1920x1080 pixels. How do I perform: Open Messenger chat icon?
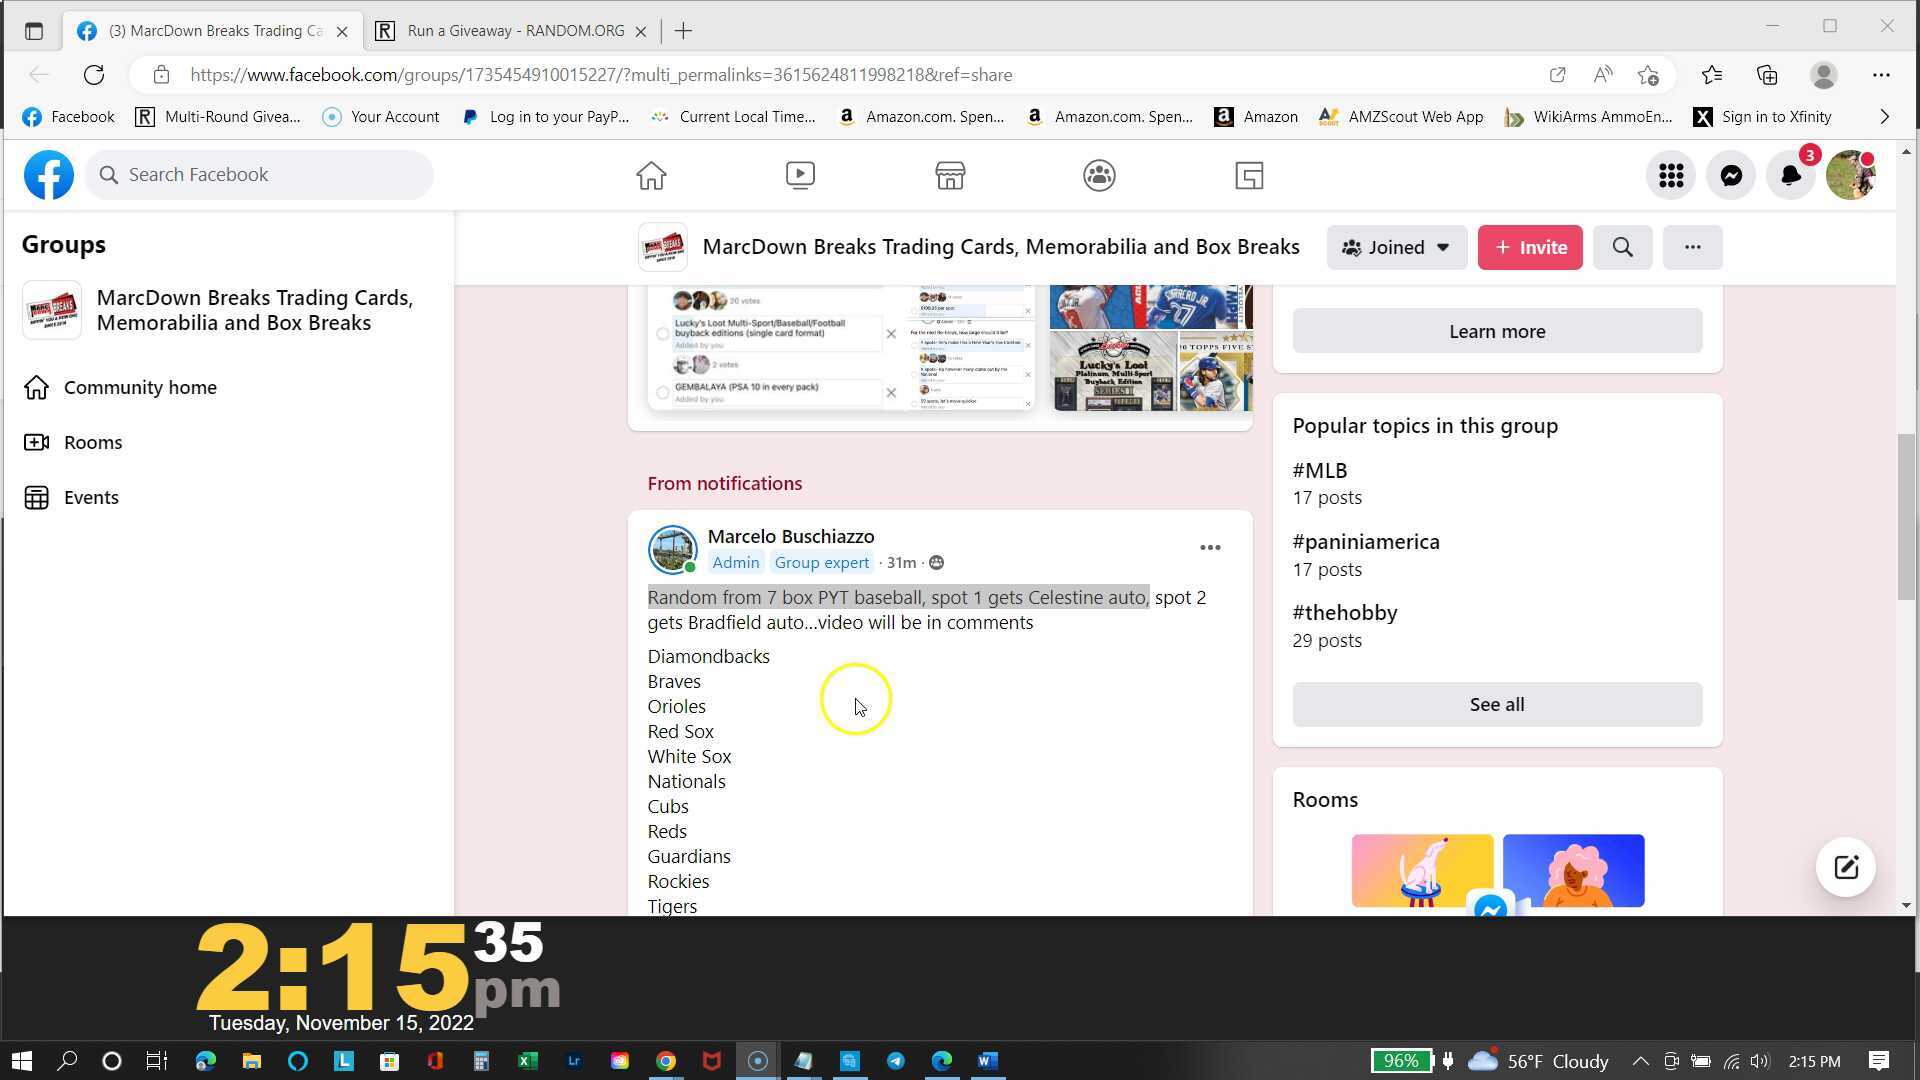1731,175
